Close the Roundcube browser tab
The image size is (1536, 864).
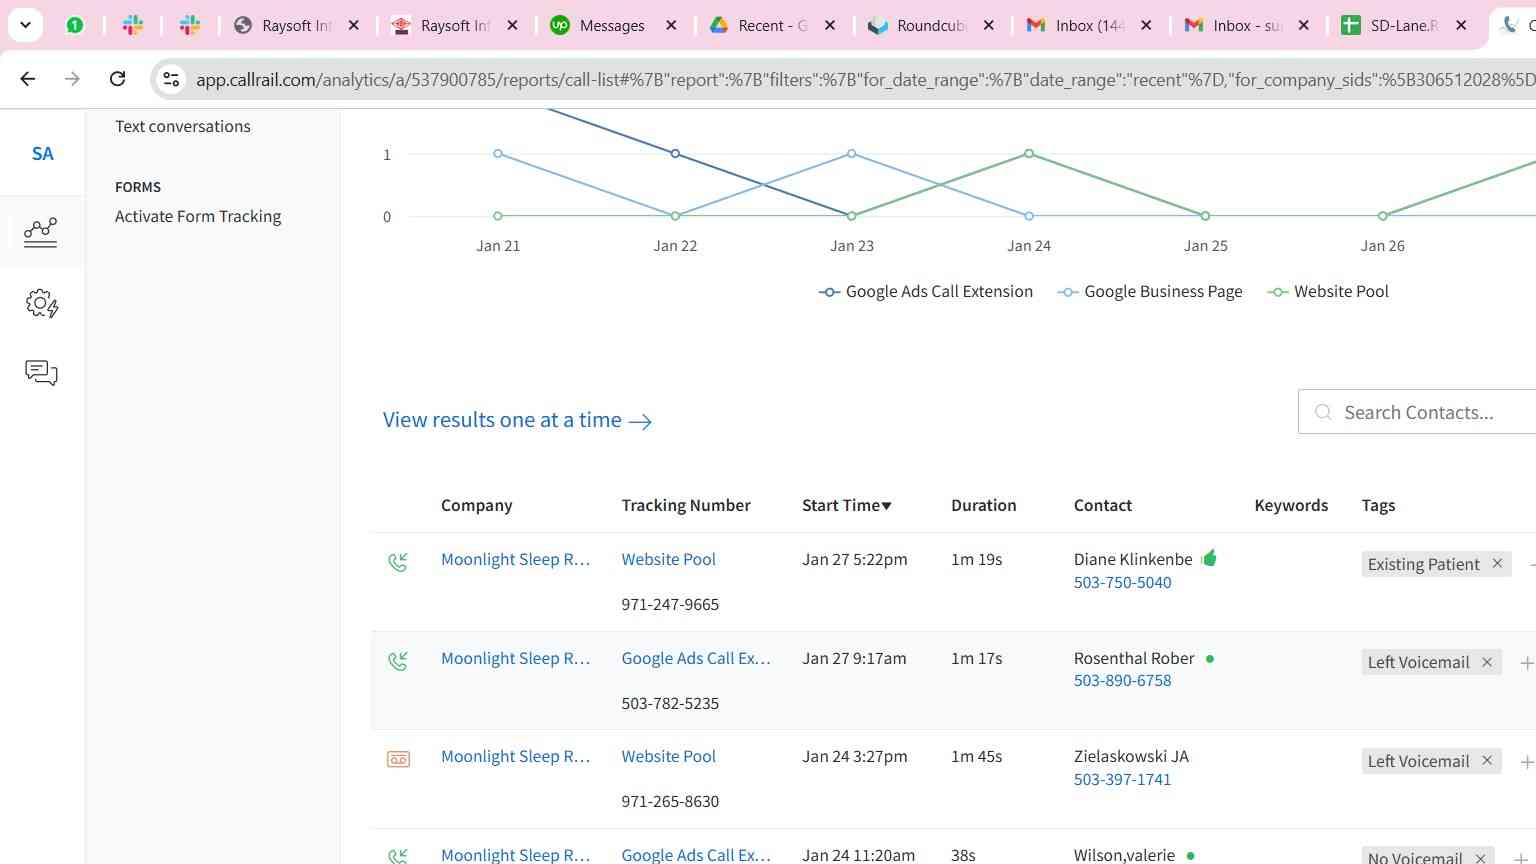[x=989, y=25]
